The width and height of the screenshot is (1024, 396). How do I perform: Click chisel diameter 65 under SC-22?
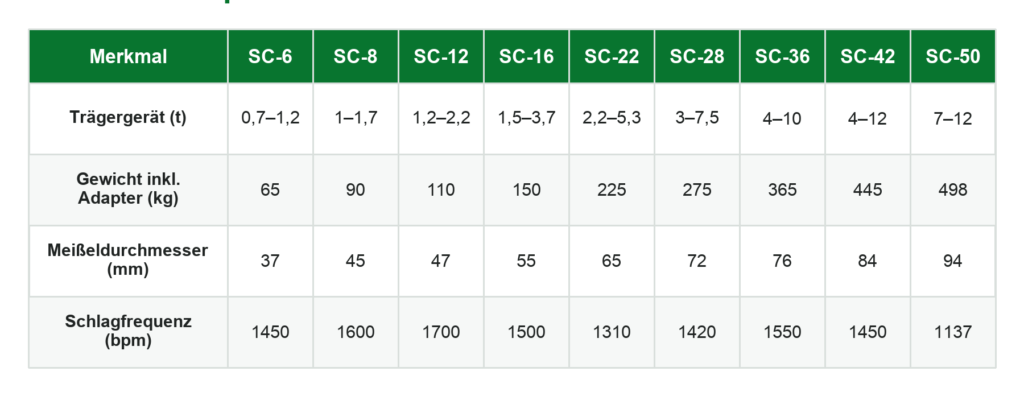click(x=612, y=261)
